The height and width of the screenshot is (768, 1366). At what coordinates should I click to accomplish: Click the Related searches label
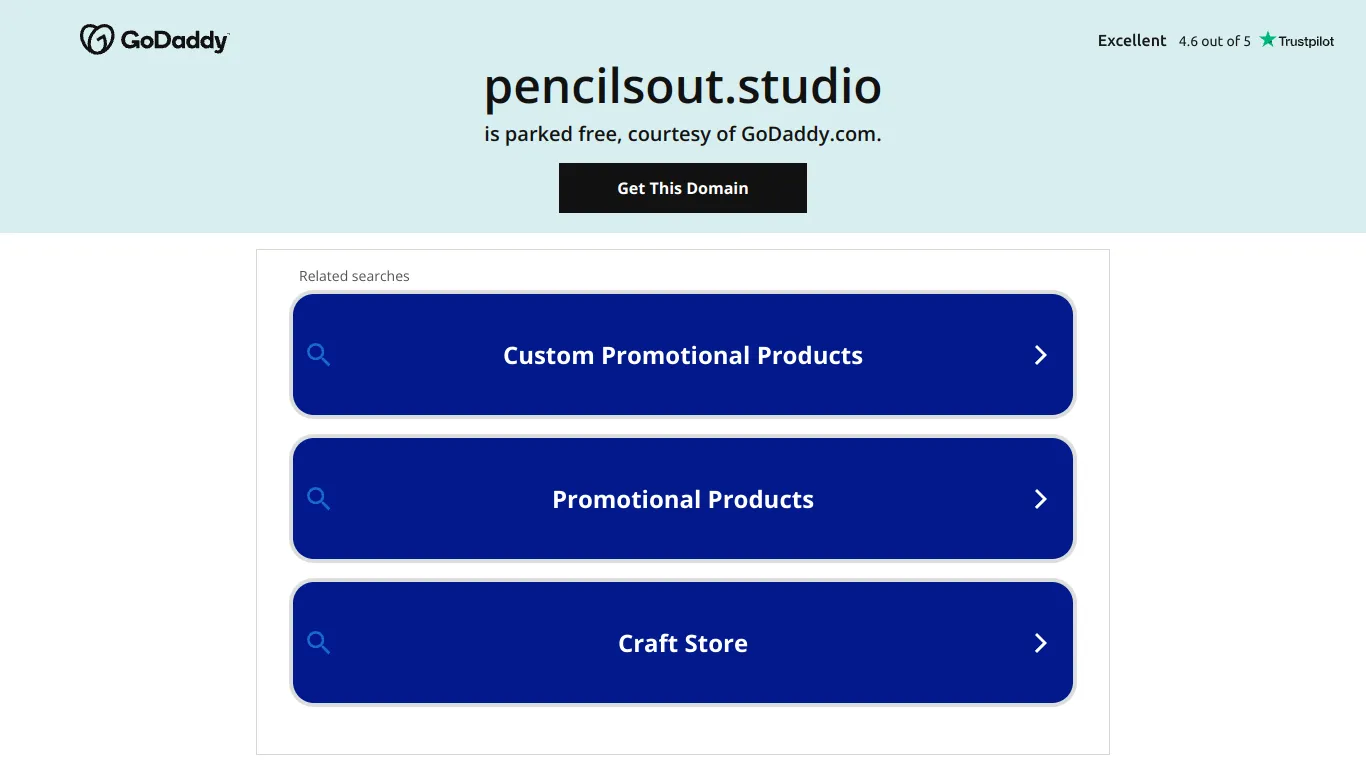(354, 276)
